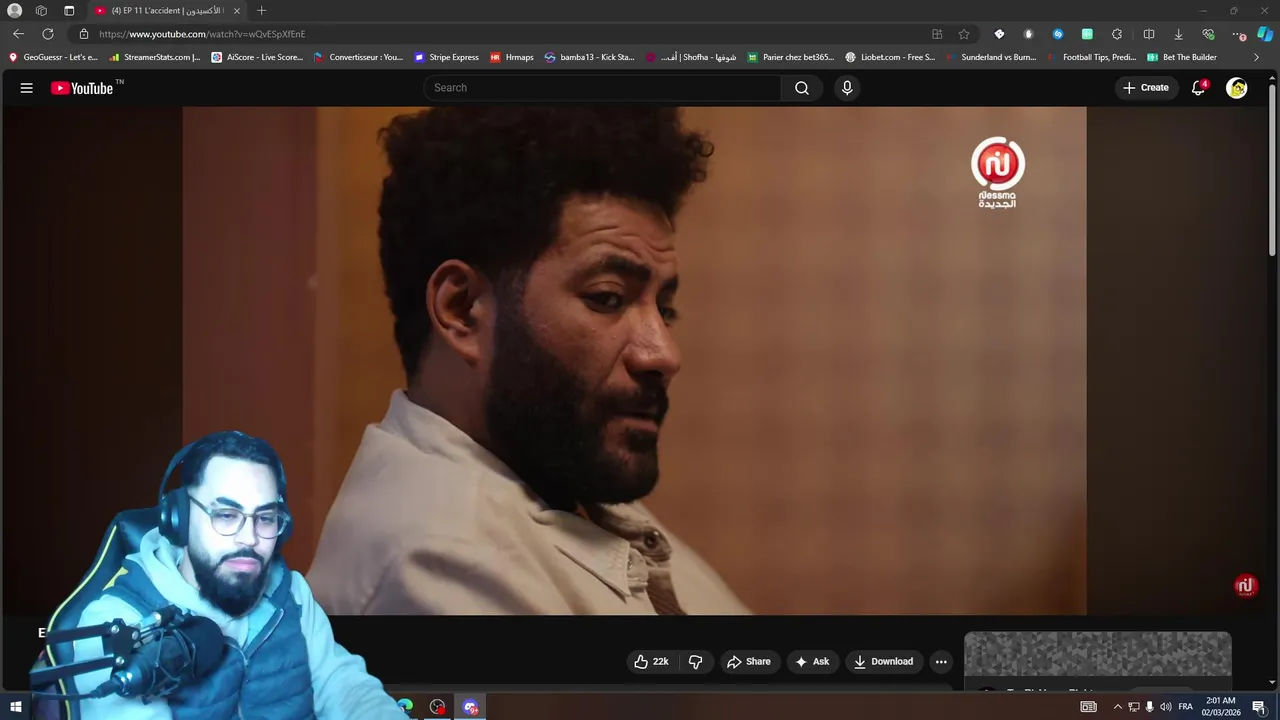Image resolution: width=1280 pixels, height=720 pixels.
Task: Open Parier chez bet365 bookmark
Action: click(x=791, y=57)
